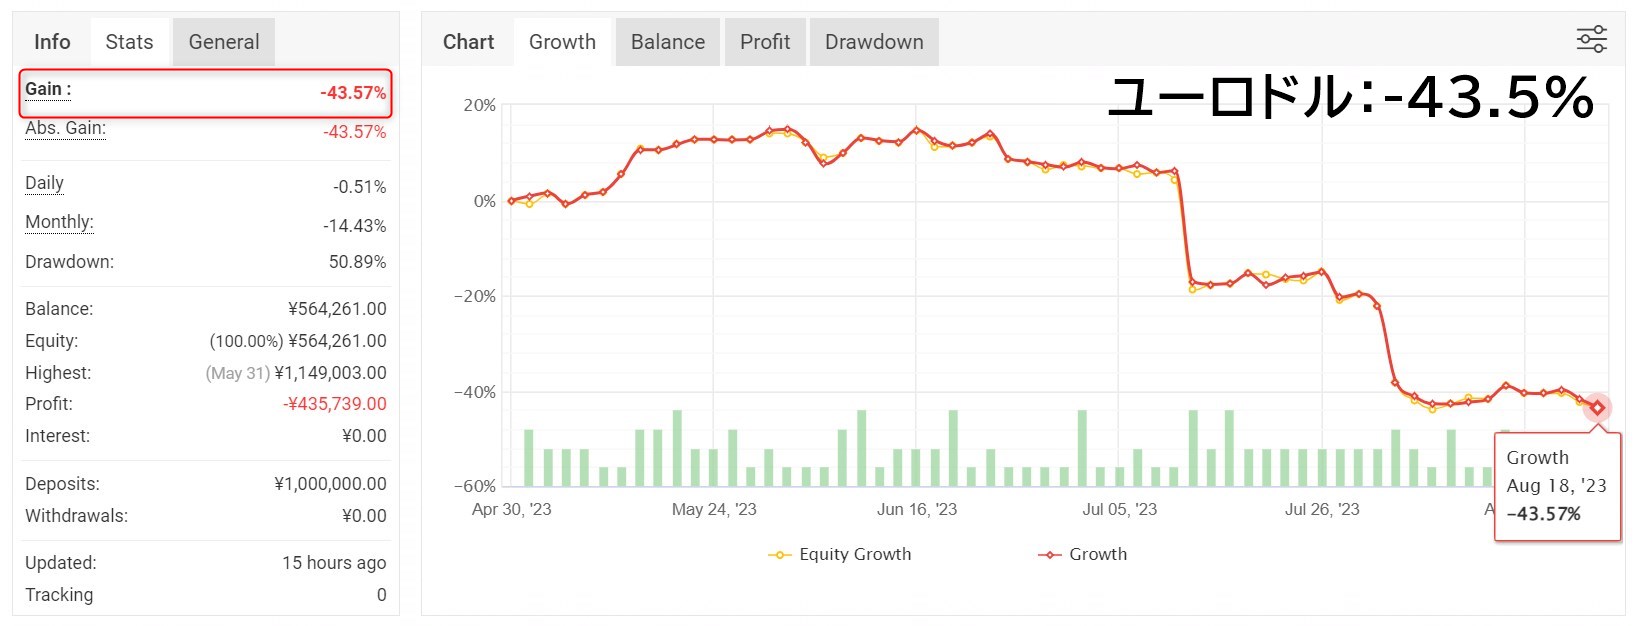Click the Drawdown 50.89% value
Screen dimensions: 1635x626
coord(357,262)
